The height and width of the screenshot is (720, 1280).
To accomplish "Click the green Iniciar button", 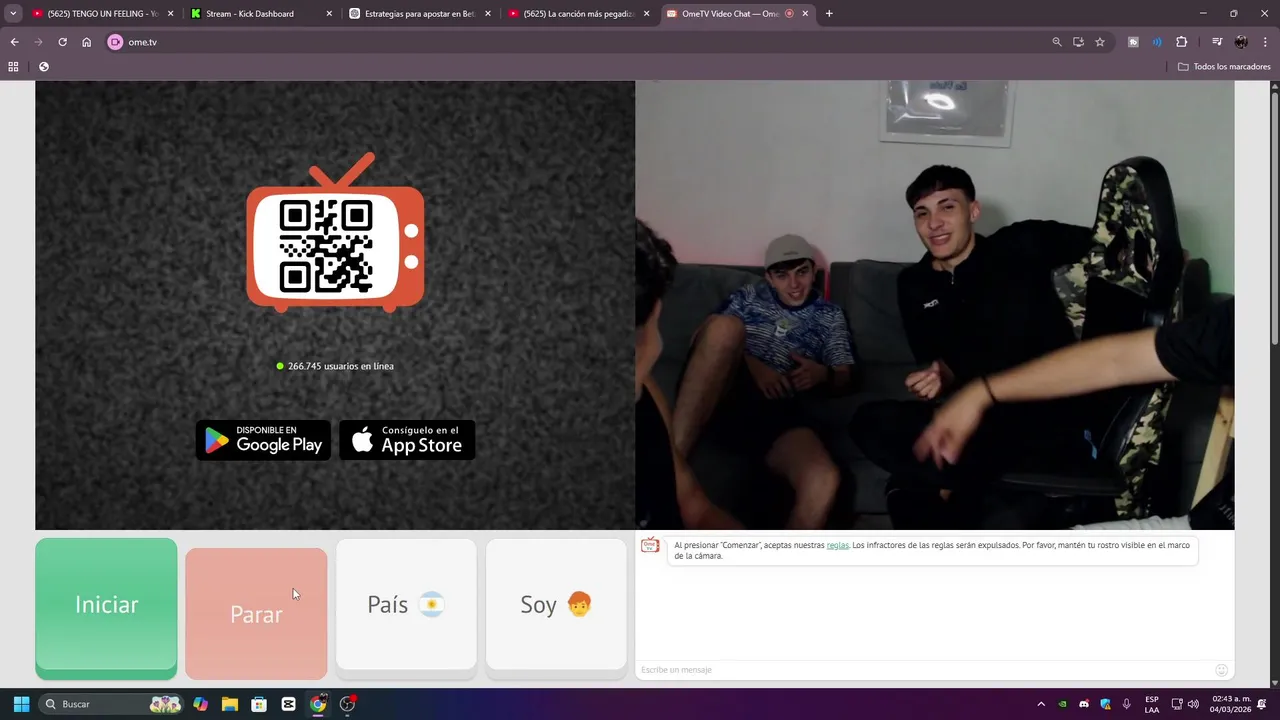I will (x=106, y=605).
